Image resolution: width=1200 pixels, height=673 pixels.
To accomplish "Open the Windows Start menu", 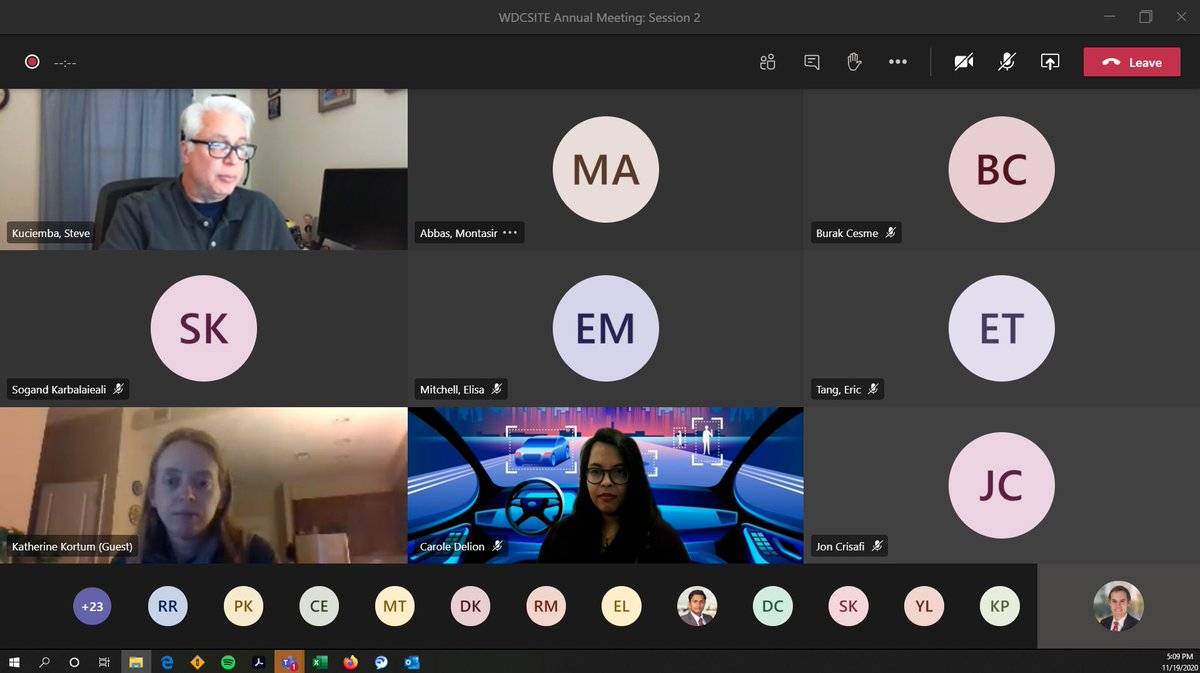I will click(x=14, y=662).
